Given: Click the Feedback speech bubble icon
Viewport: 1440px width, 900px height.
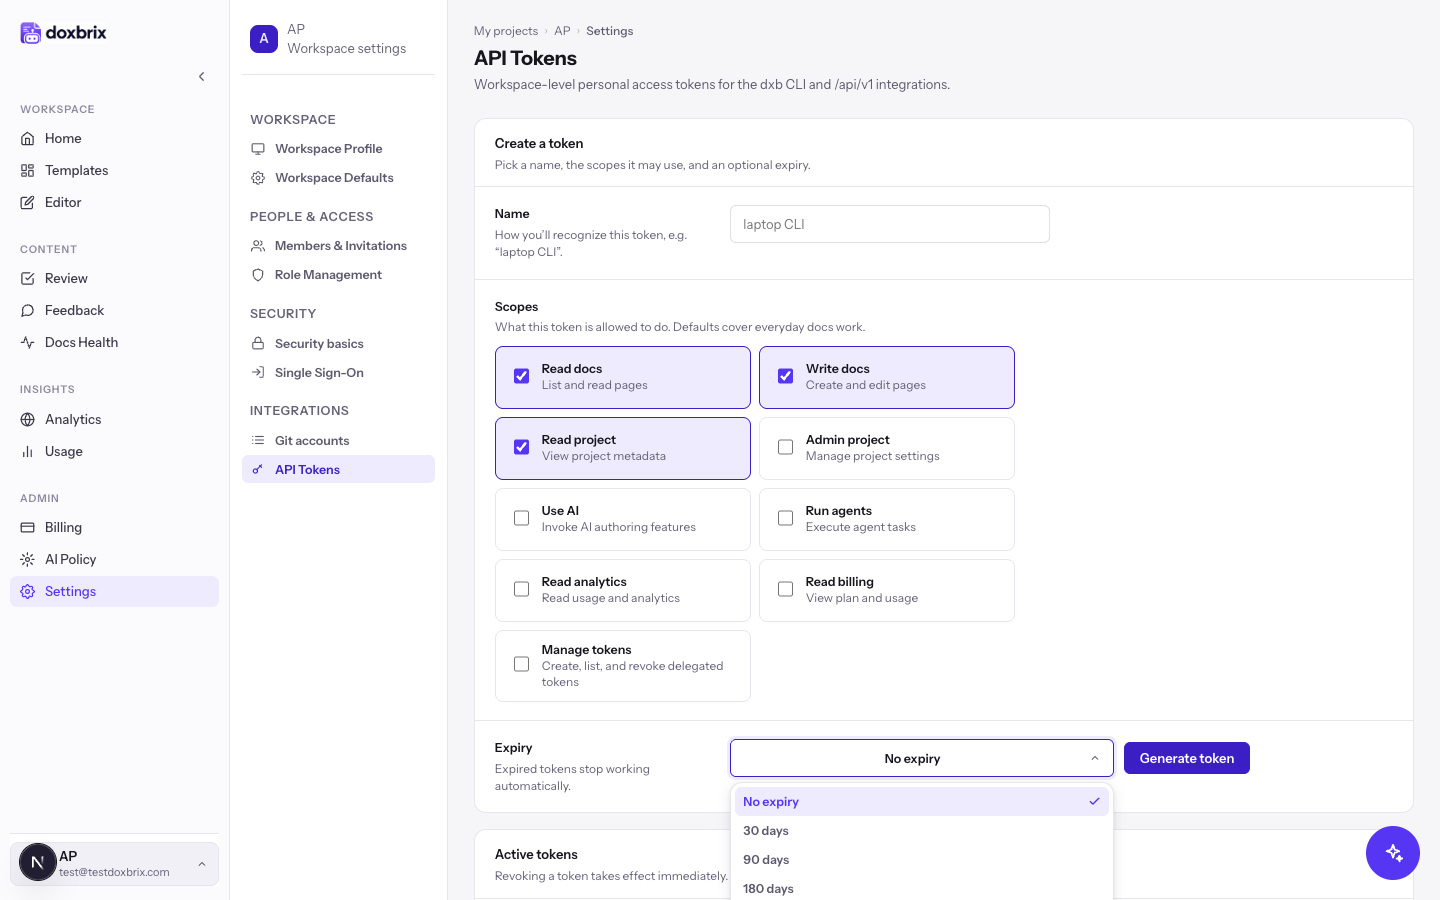Looking at the screenshot, I should pos(28,310).
